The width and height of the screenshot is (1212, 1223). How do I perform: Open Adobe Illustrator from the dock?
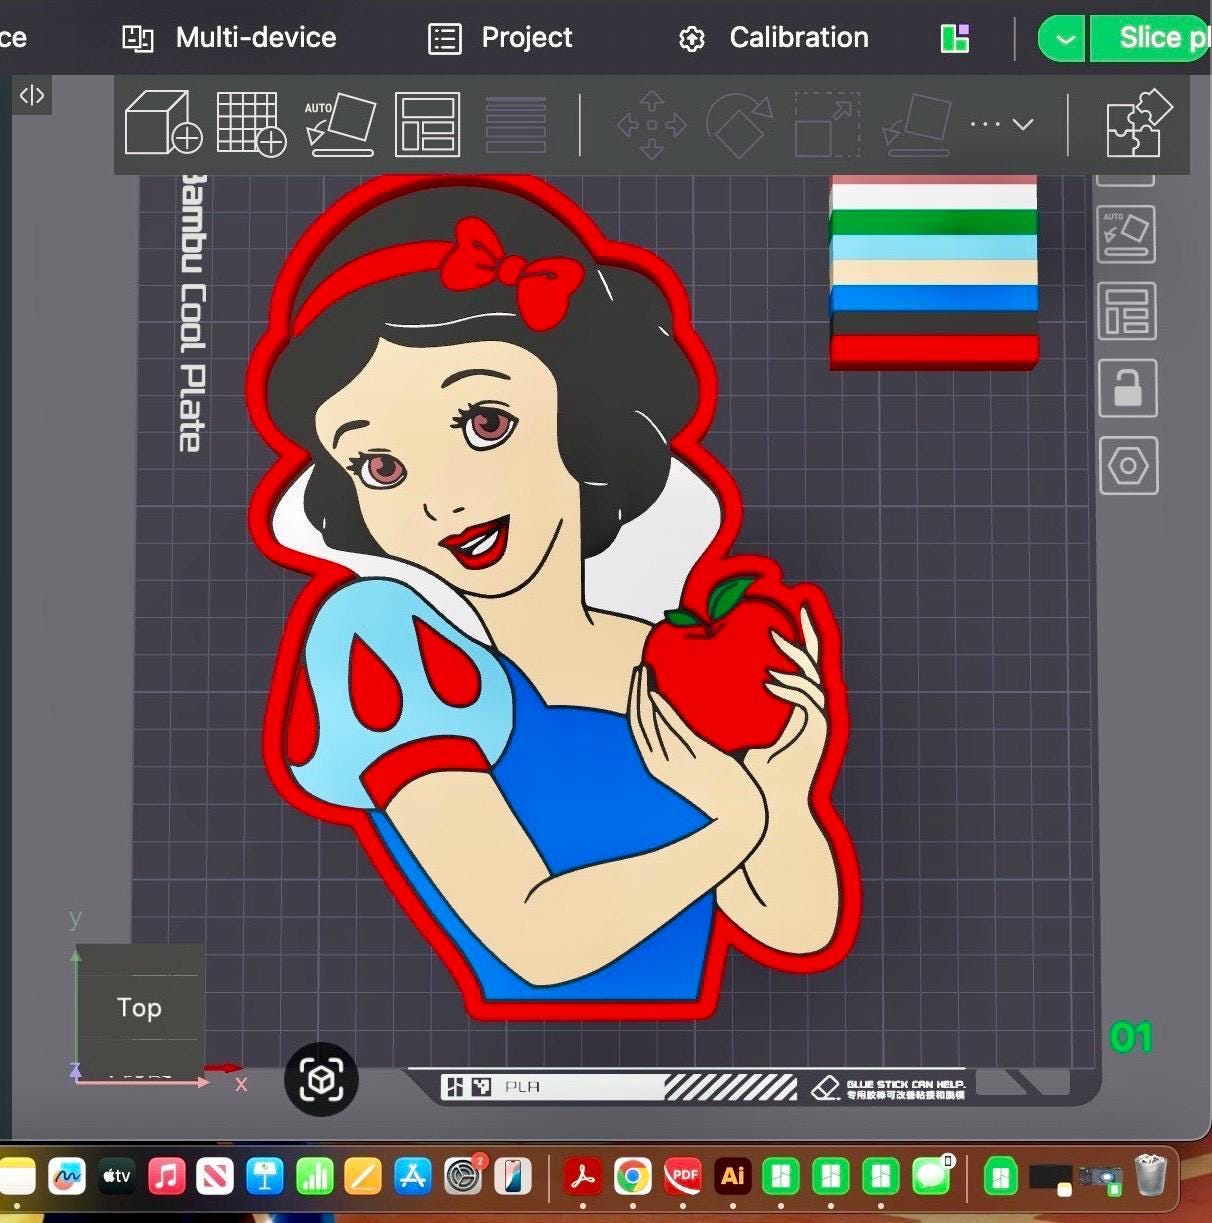click(733, 1177)
